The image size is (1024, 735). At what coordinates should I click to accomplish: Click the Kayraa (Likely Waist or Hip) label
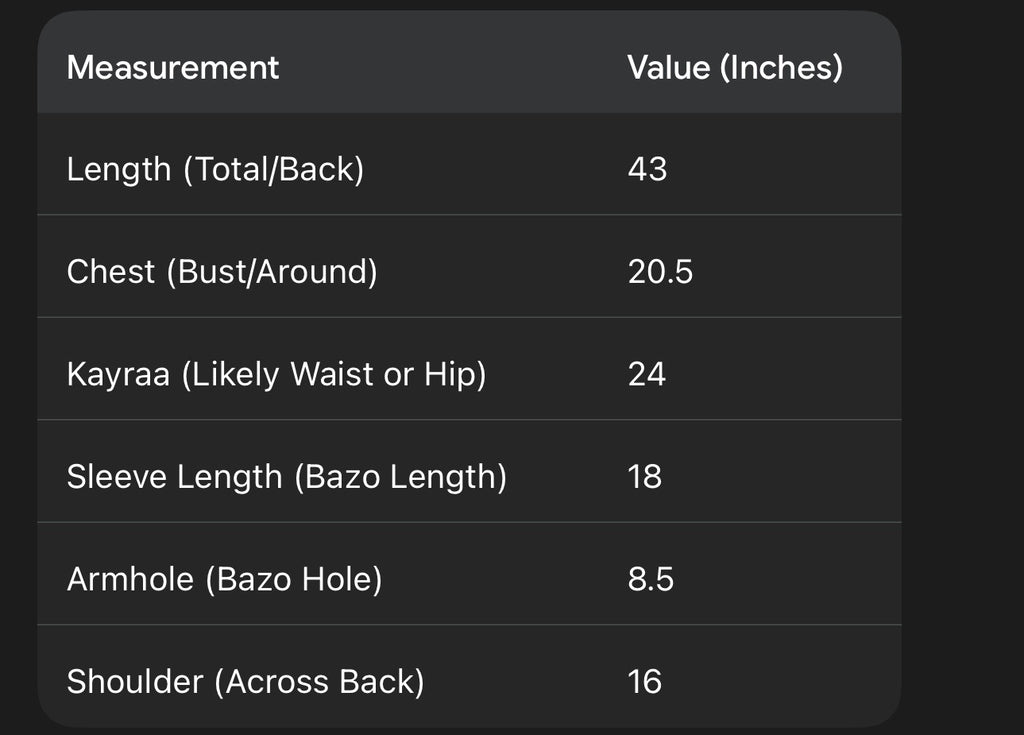coord(276,374)
